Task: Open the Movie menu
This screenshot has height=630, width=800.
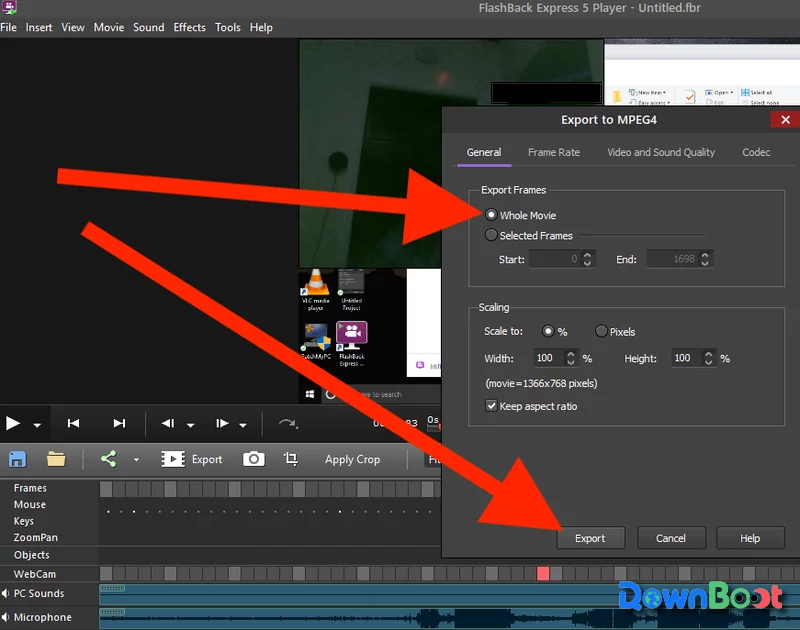Action: (109, 28)
